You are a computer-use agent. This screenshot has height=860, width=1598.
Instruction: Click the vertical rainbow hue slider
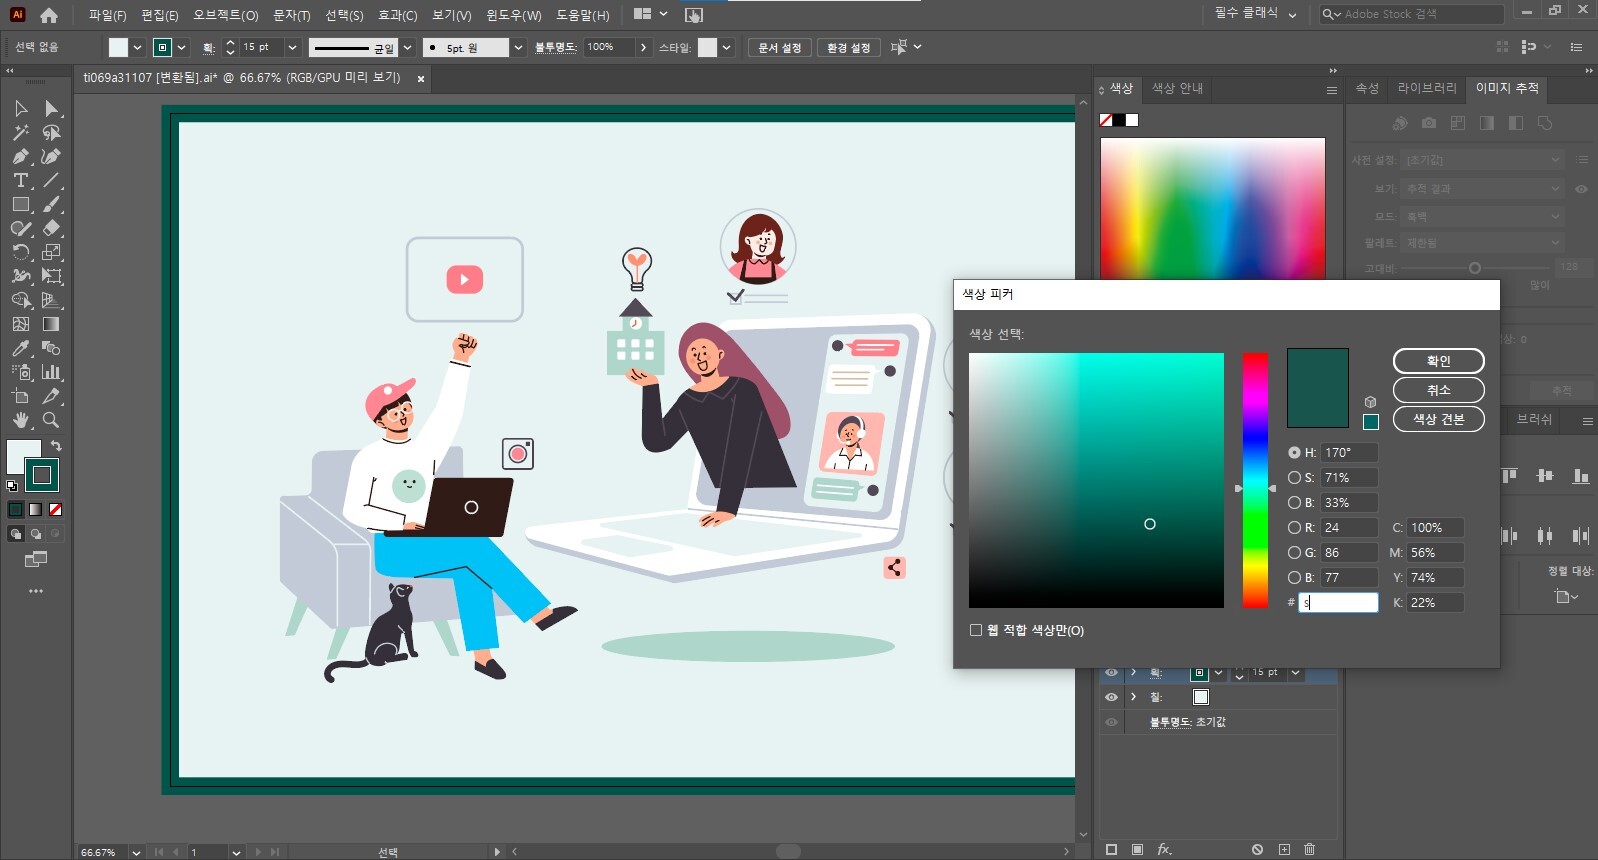coord(1255,480)
